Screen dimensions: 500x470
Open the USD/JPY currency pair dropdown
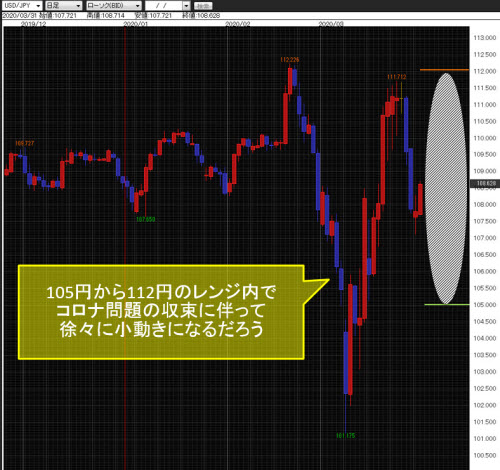pos(22,6)
